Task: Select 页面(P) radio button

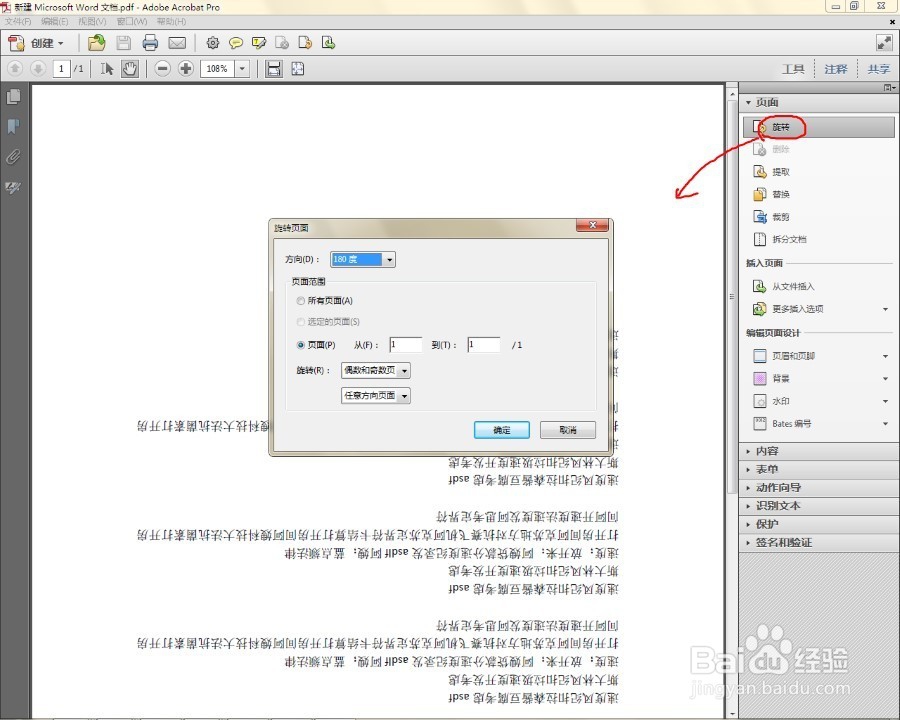Action: (x=300, y=345)
